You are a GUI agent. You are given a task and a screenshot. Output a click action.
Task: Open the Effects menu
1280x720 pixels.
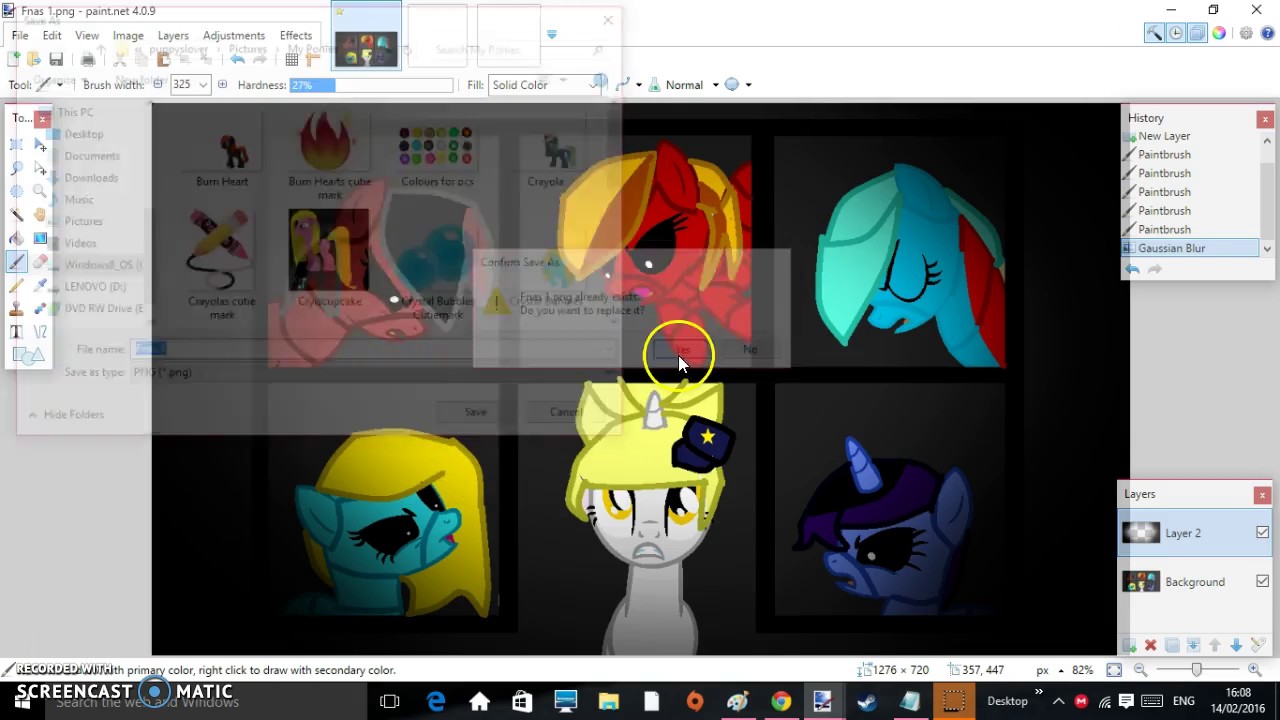click(x=296, y=35)
